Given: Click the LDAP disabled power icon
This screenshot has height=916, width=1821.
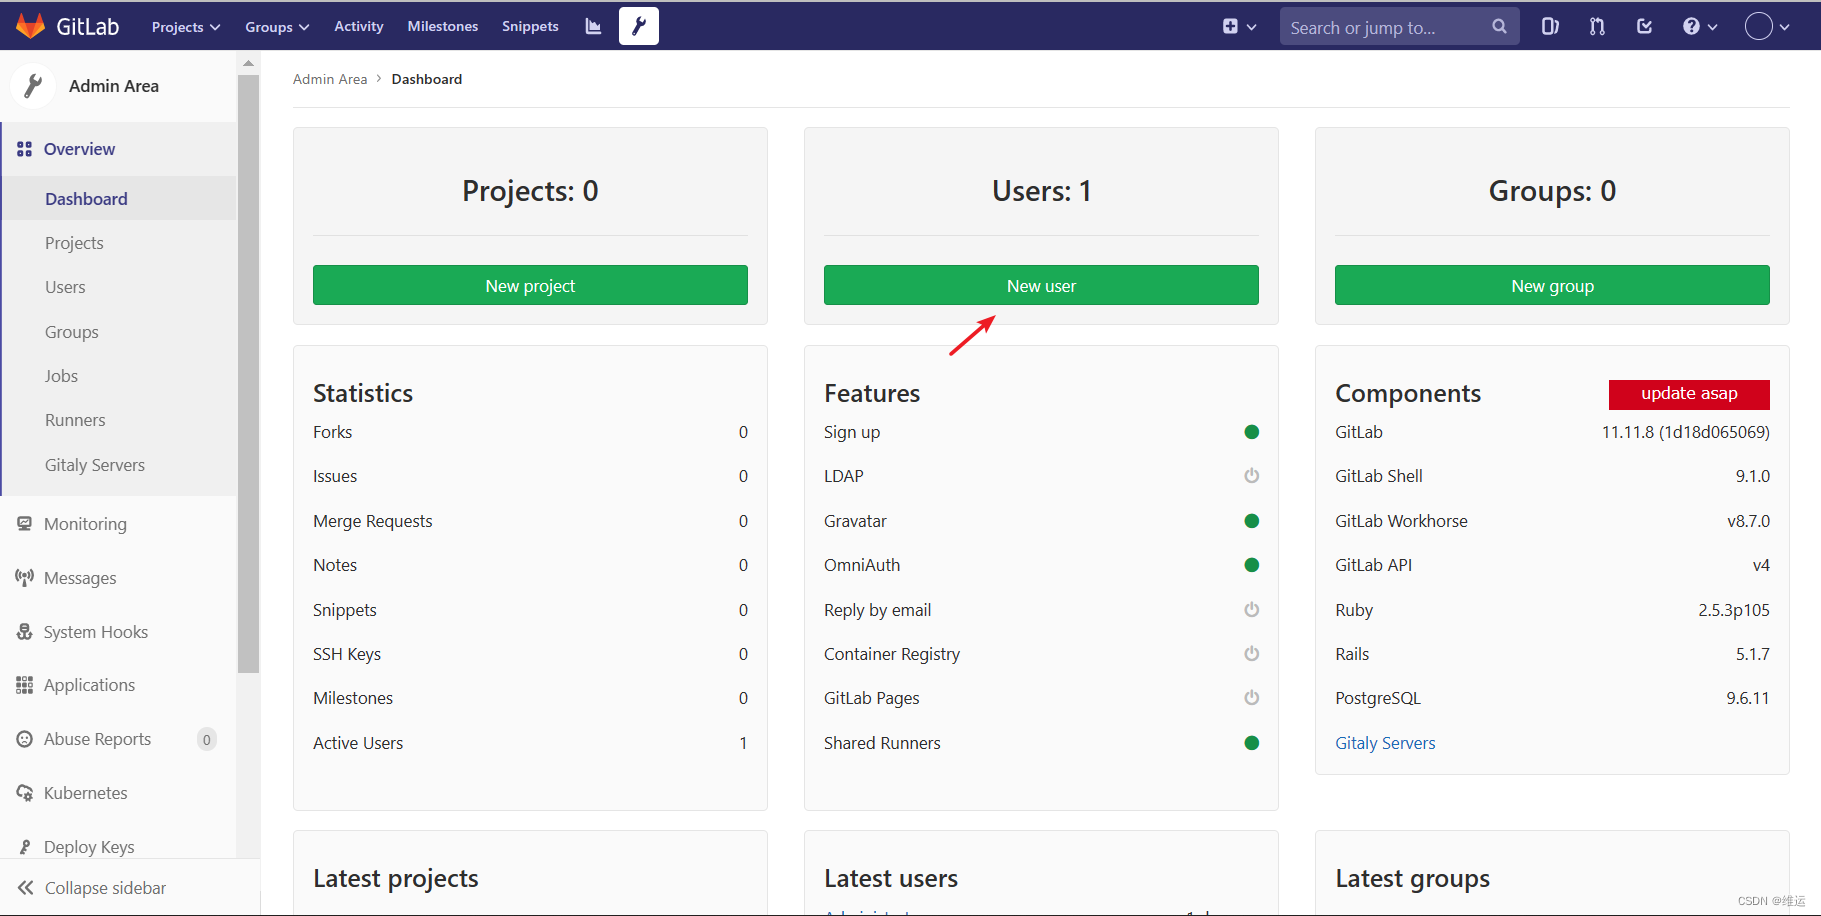Looking at the screenshot, I should [x=1251, y=476].
